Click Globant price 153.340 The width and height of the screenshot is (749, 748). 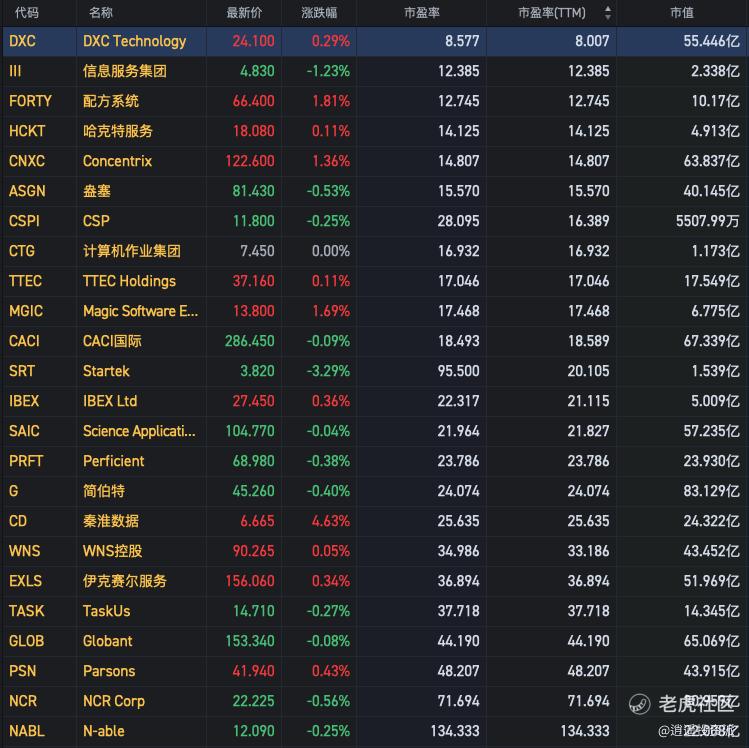pos(250,641)
